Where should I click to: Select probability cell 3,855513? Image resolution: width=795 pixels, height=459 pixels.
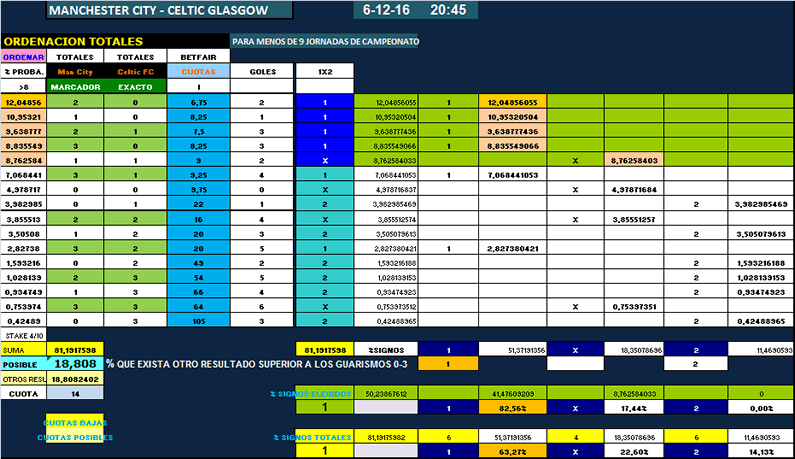(x=23, y=220)
